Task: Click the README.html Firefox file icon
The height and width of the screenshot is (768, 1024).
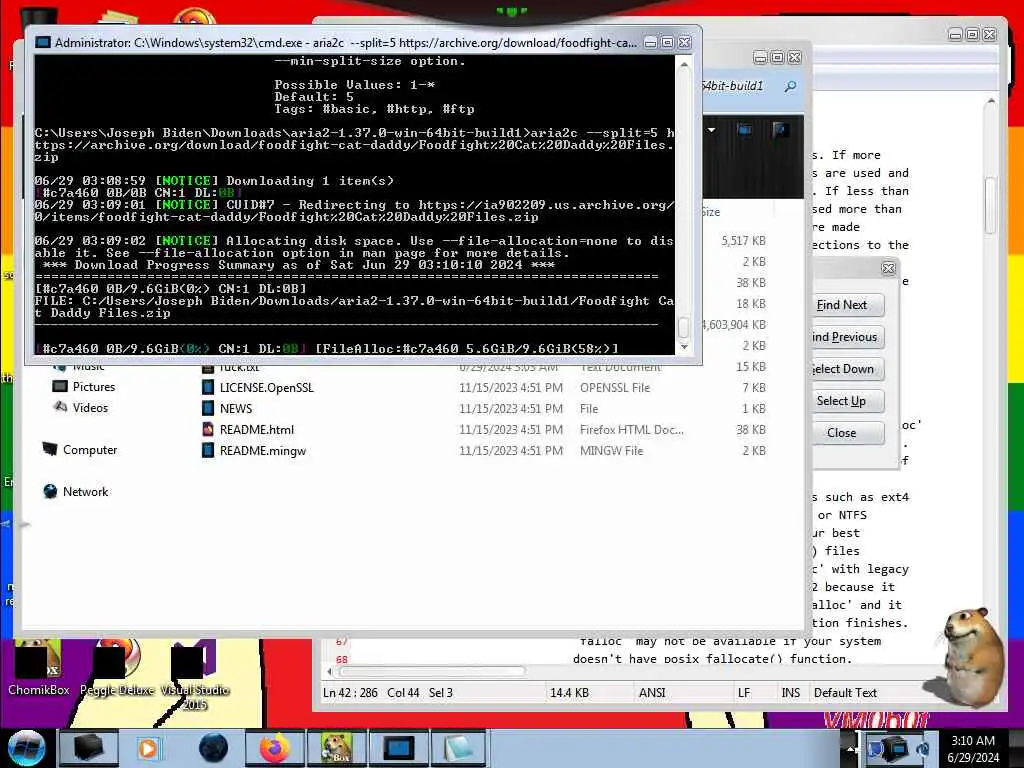Action: (208, 430)
